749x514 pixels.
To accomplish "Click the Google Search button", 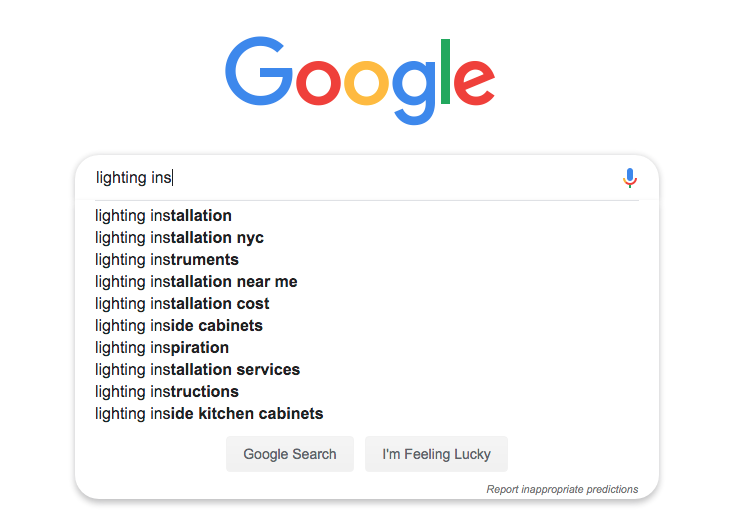I will click(290, 454).
